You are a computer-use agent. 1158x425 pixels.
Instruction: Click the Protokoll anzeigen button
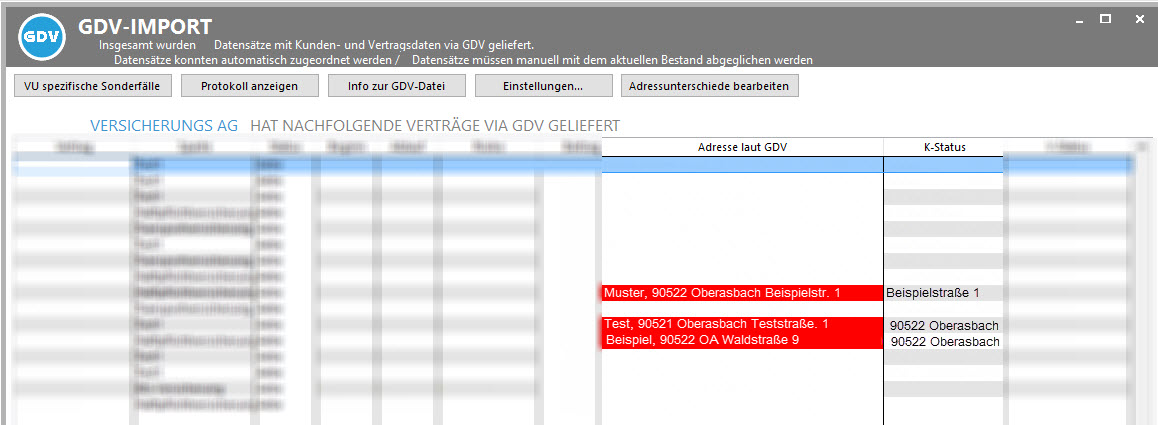(x=249, y=86)
